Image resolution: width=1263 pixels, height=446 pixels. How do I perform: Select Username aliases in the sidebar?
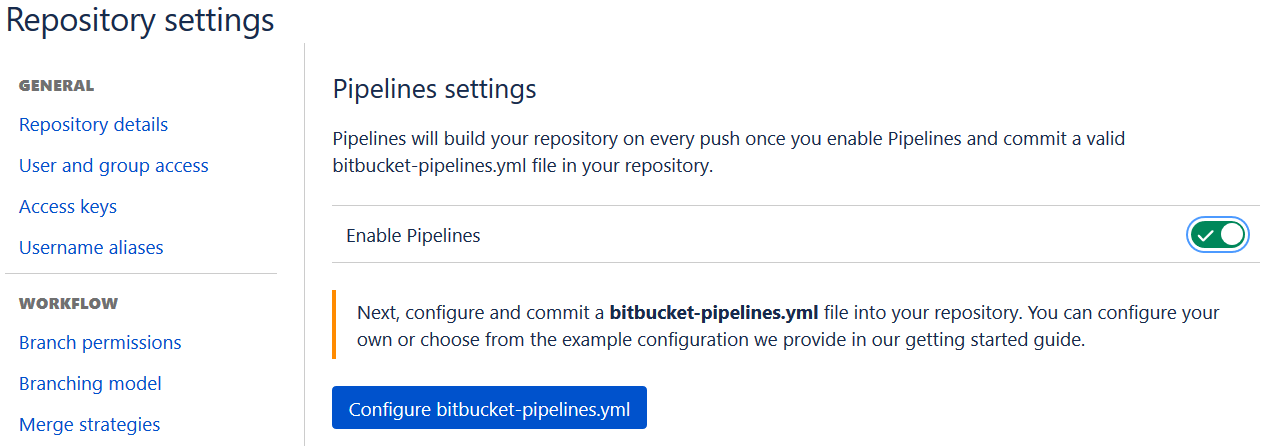(x=91, y=248)
